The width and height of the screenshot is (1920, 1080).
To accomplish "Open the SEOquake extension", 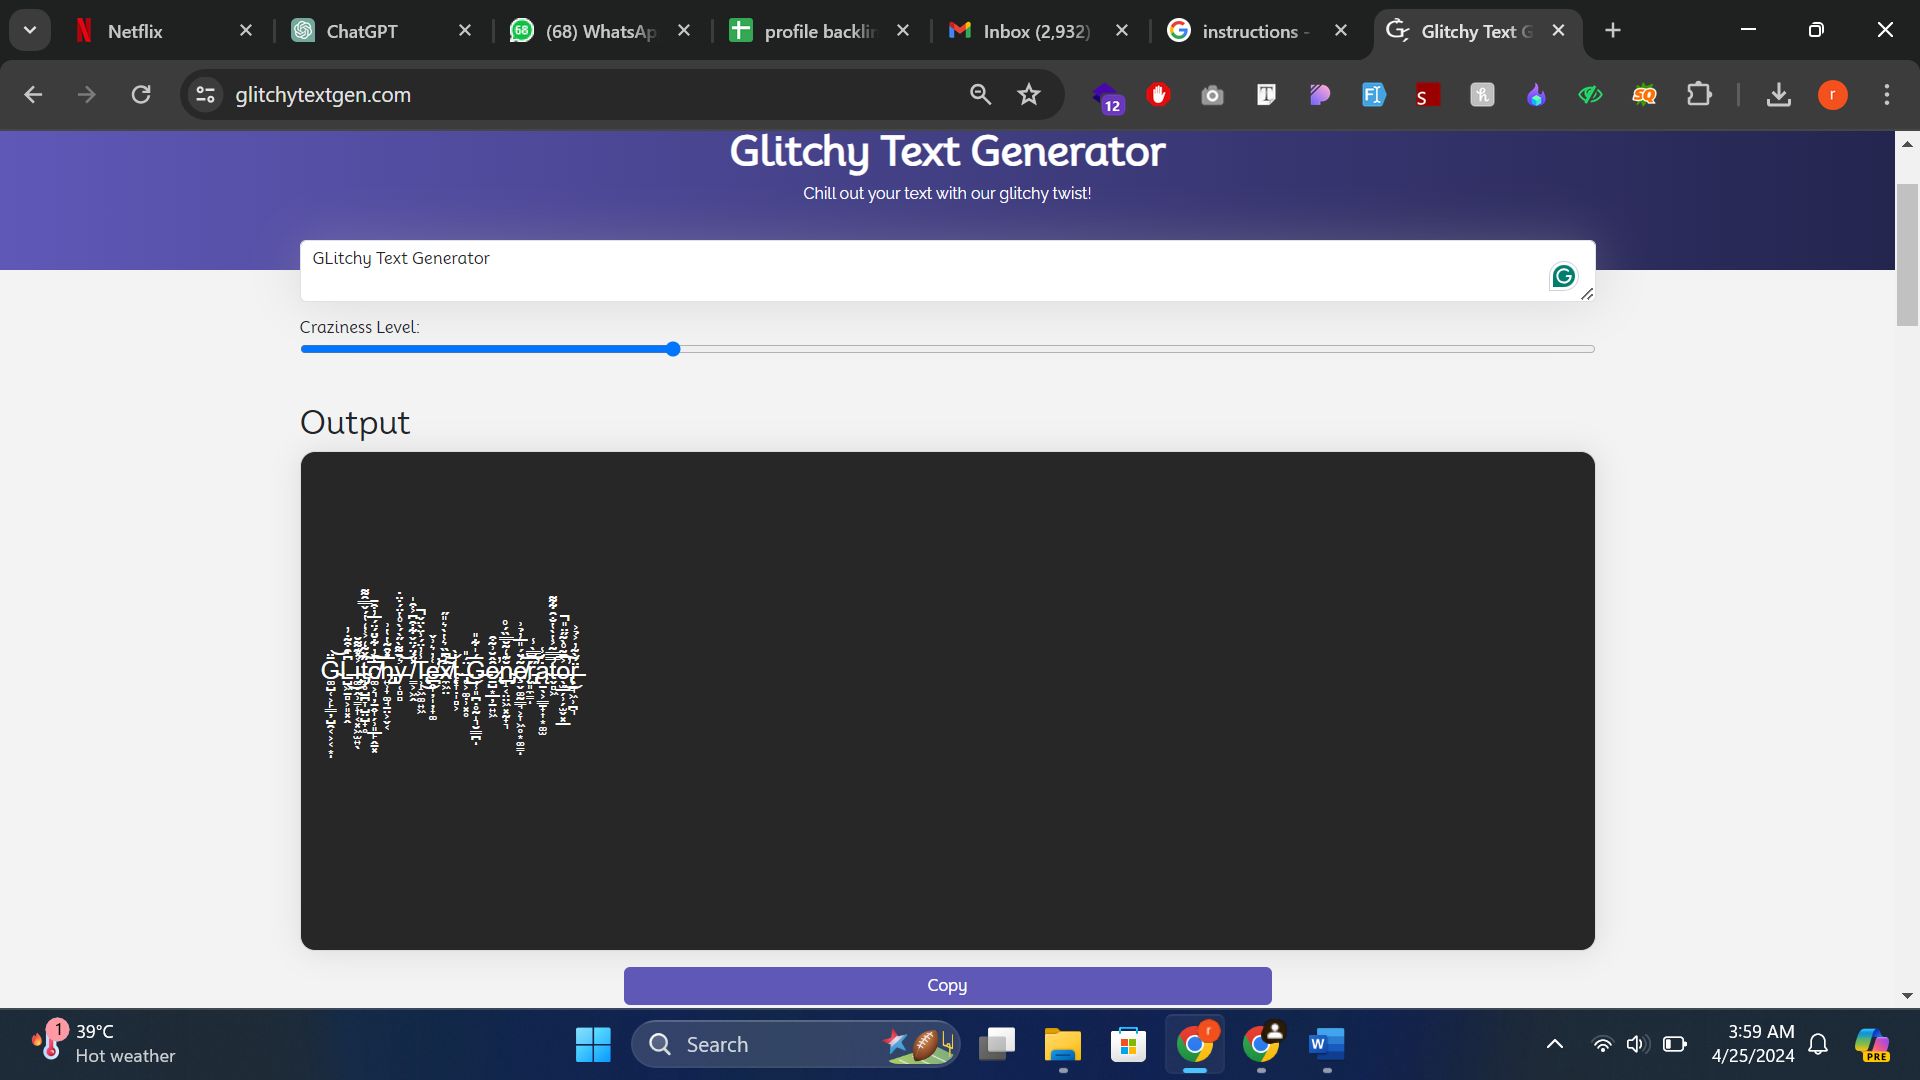I will click(1645, 95).
